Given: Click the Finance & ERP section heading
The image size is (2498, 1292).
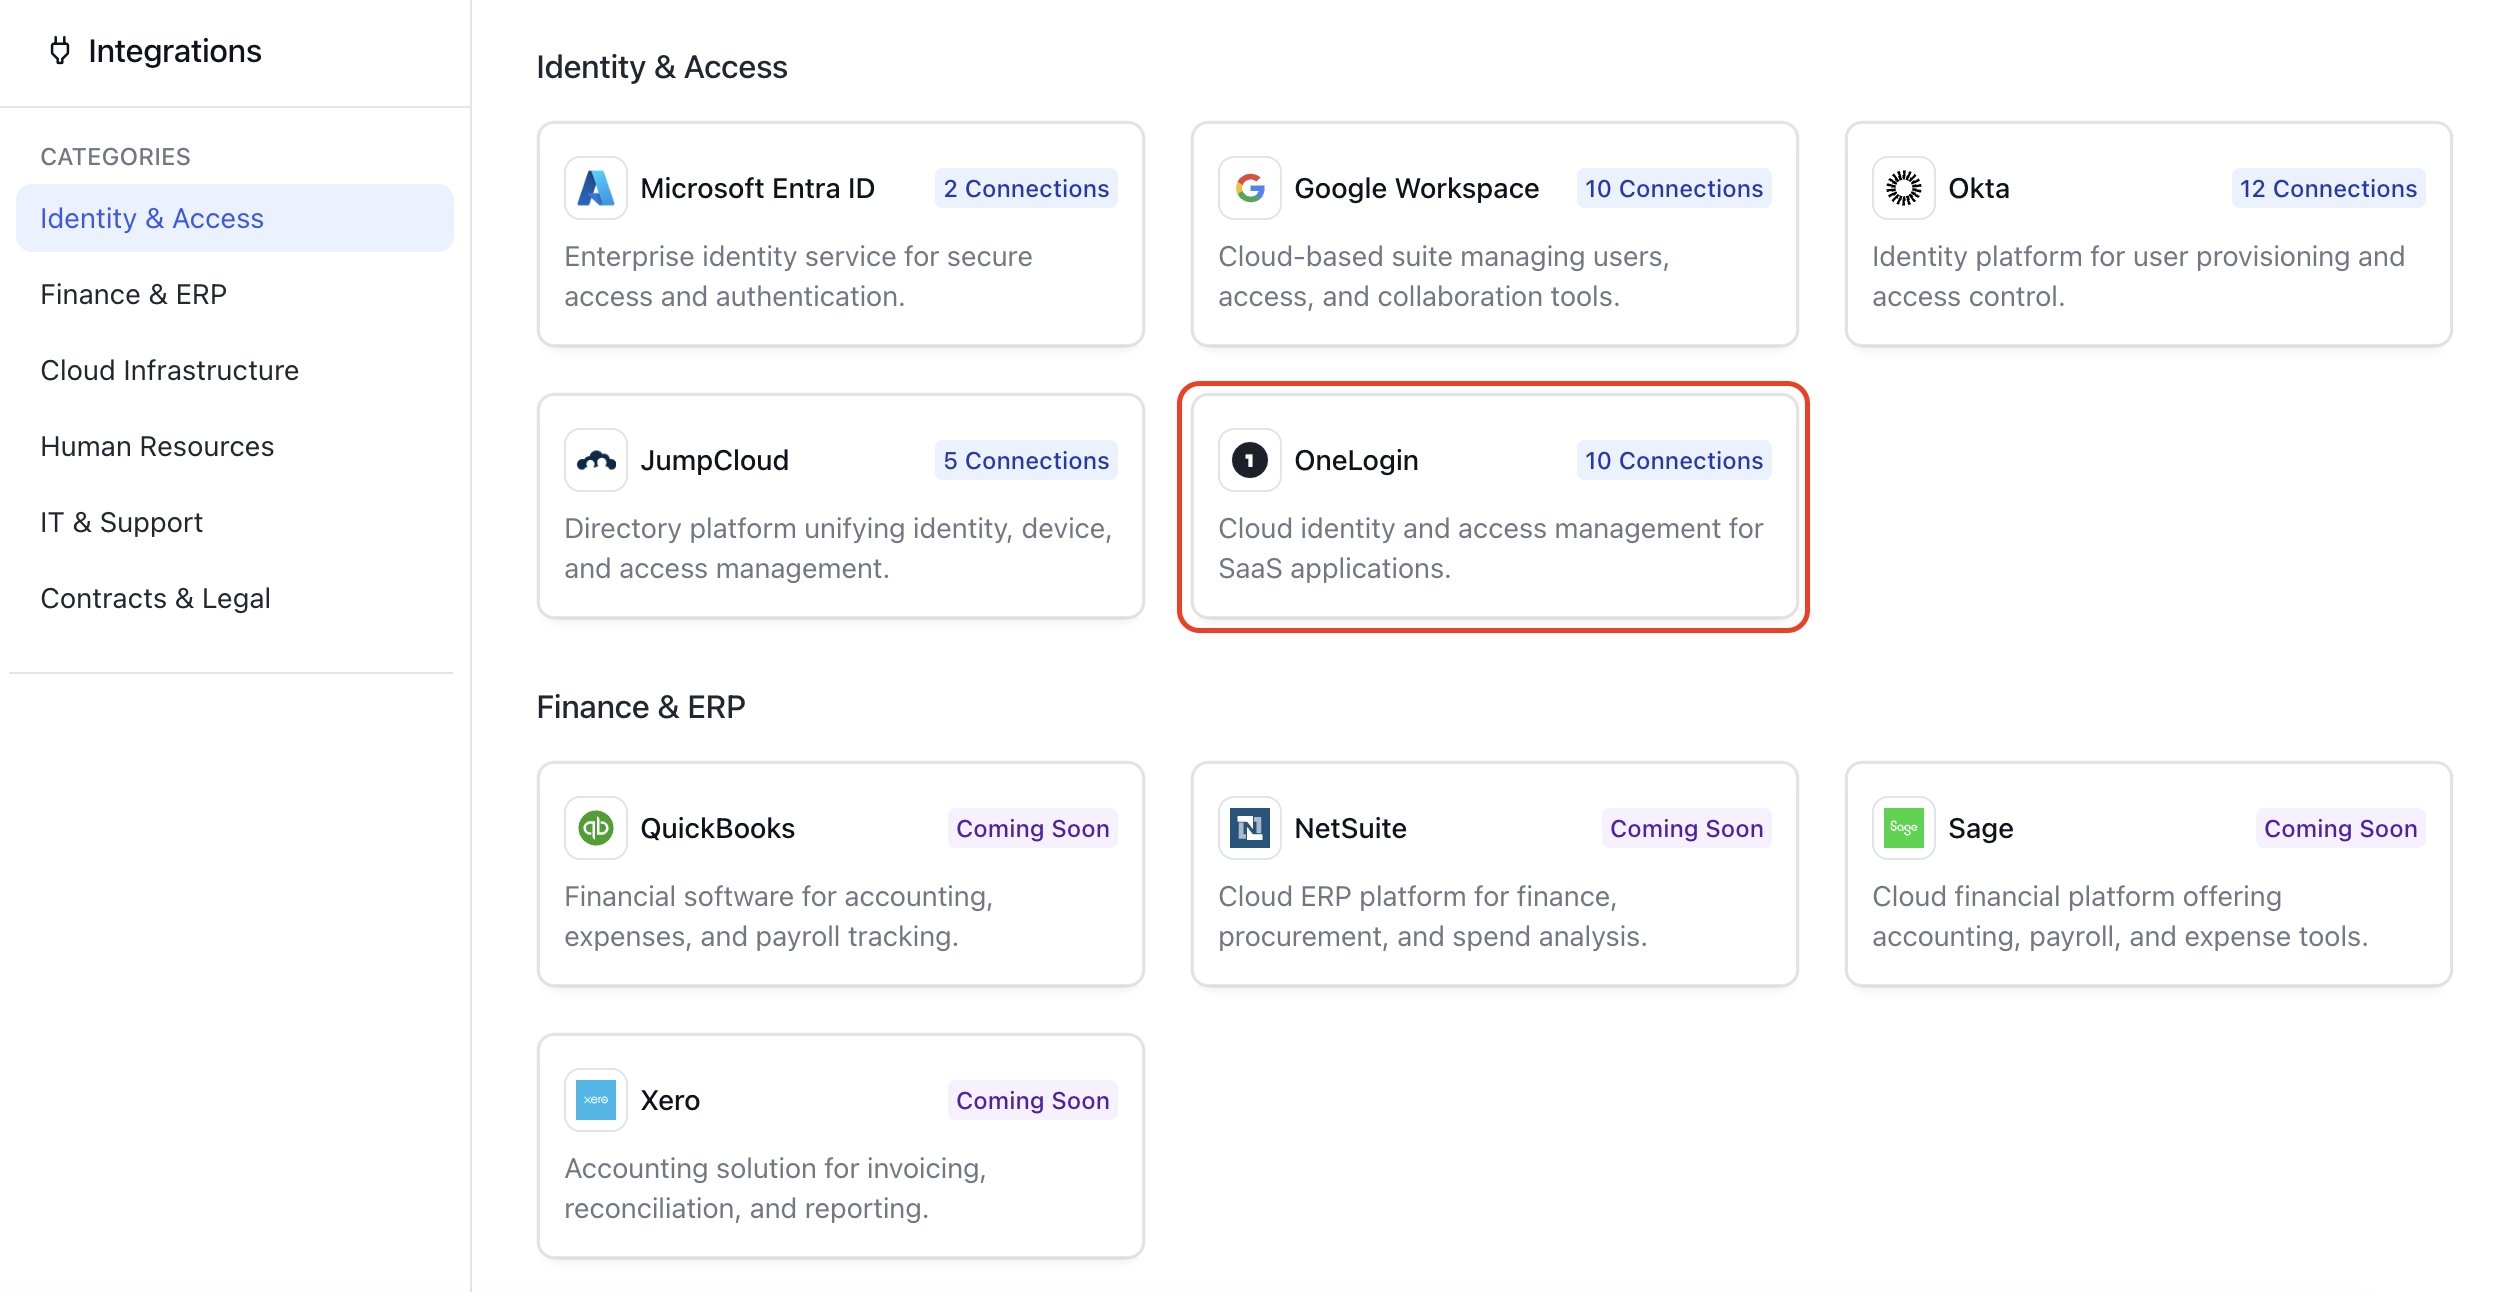Looking at the screenshot, I should click(x=641, y=706).
